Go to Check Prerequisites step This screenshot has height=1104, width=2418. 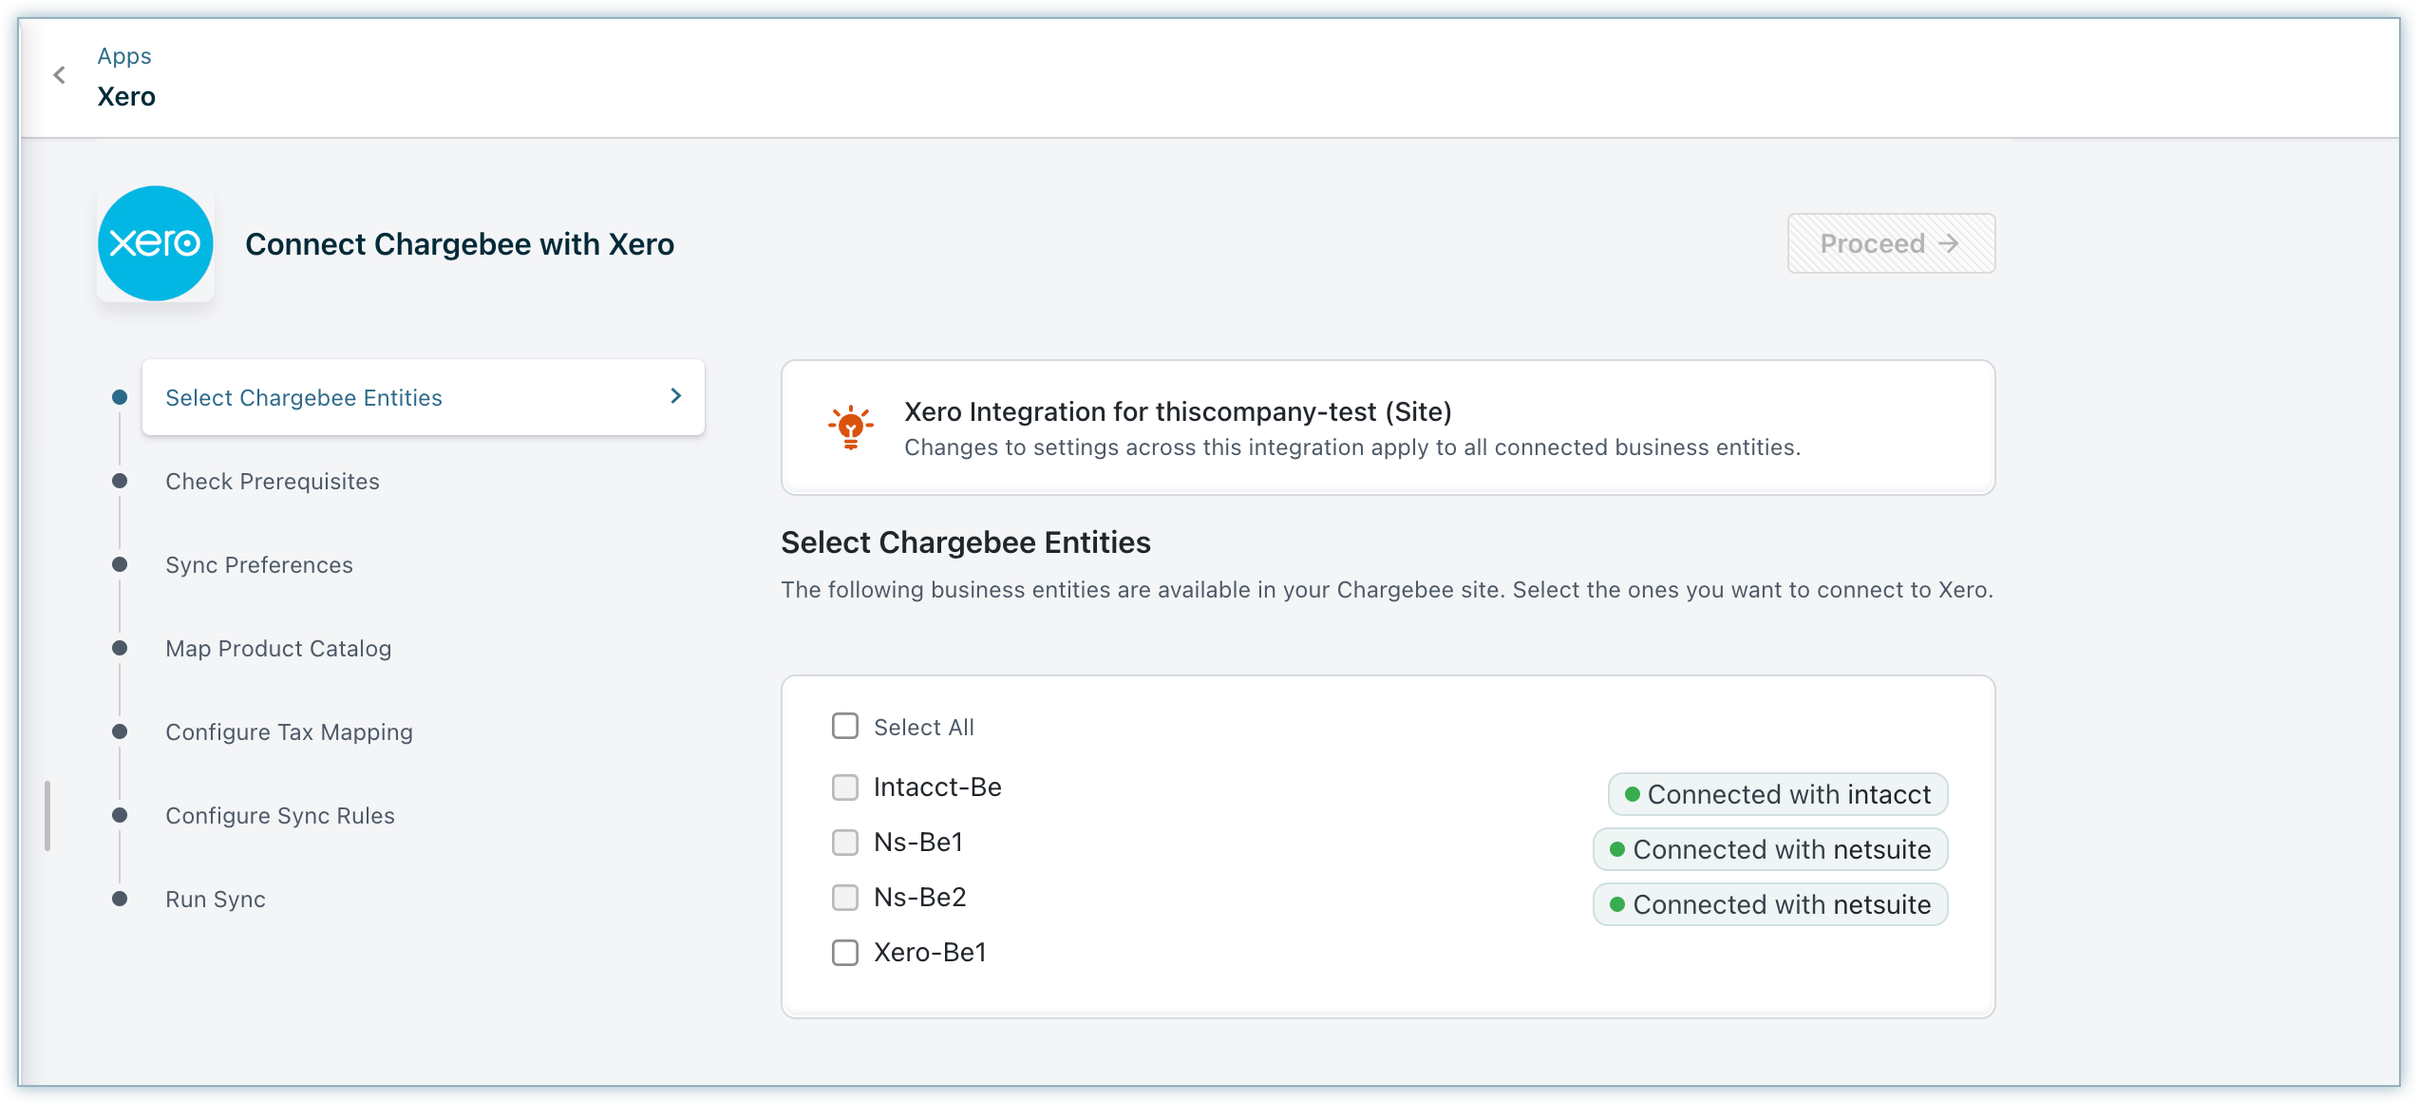coord(272,481)
